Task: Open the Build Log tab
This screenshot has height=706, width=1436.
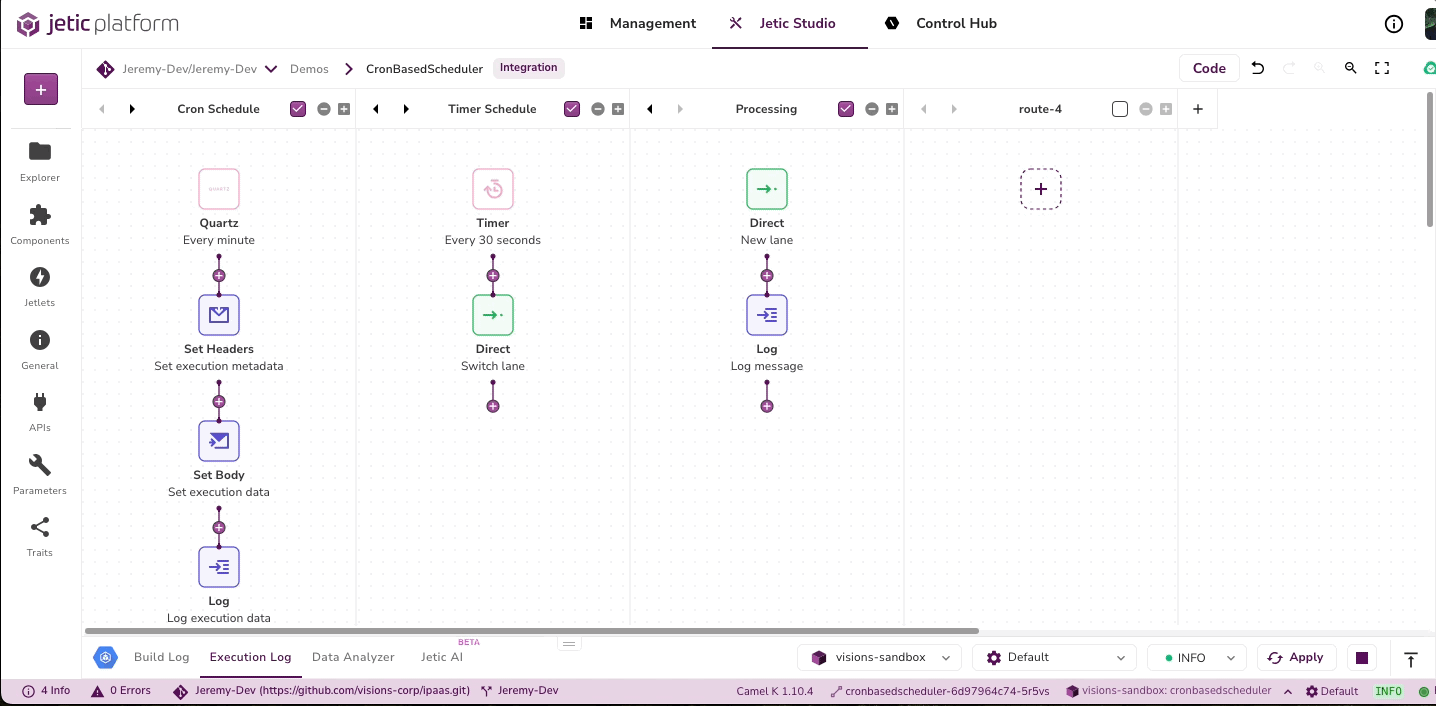Action: coord(161,657)
